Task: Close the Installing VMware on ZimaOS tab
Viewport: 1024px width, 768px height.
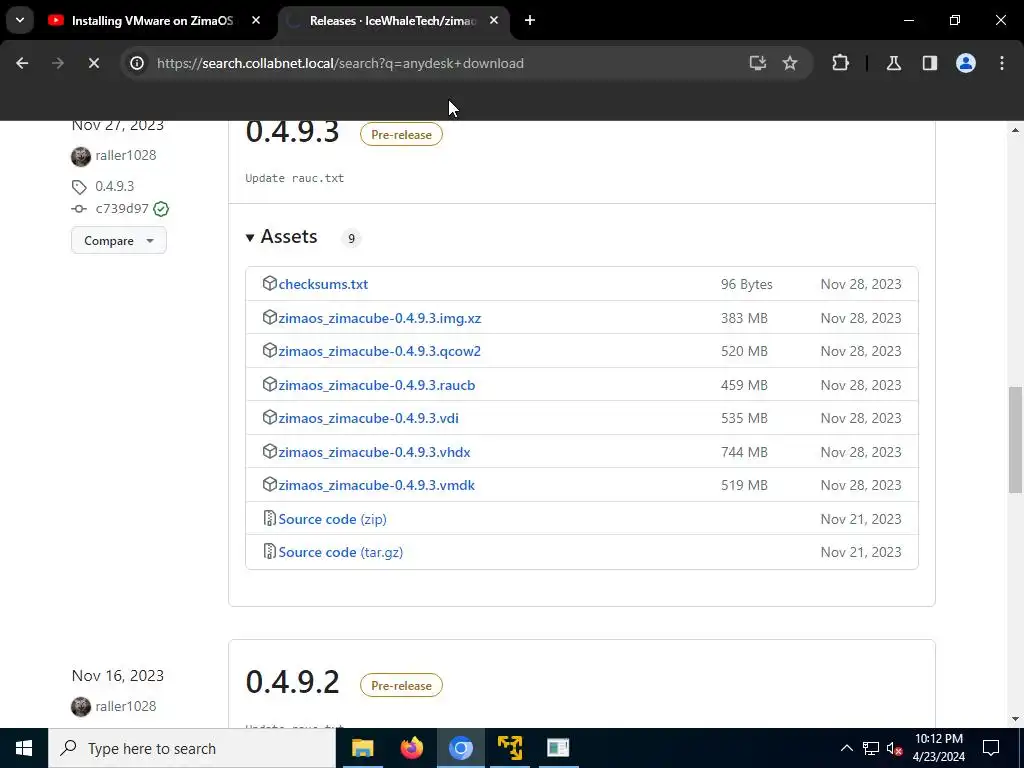Action: coord(256,20)
